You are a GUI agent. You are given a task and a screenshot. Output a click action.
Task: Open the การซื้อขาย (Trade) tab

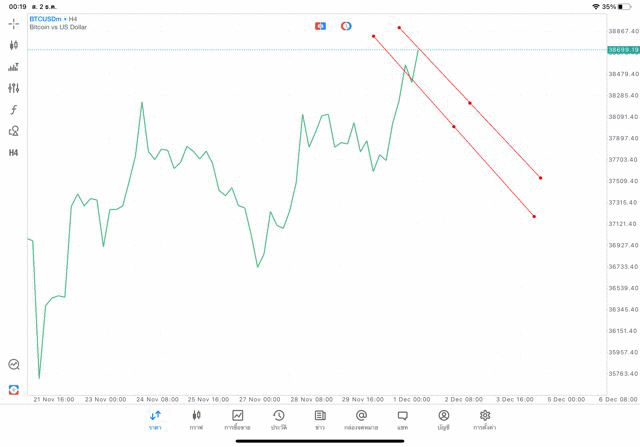click(x=237, y=420)
